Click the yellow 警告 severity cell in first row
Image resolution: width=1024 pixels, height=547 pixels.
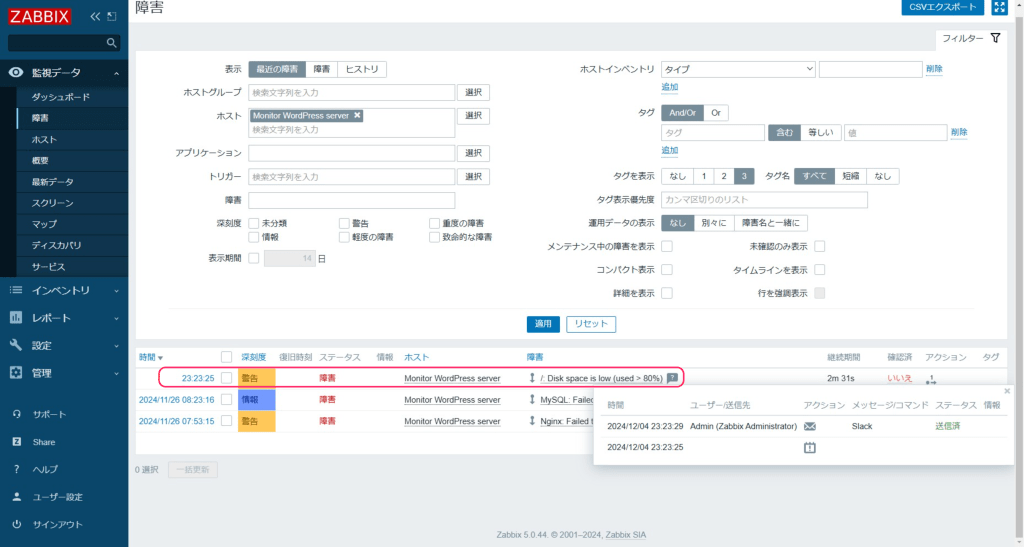[256, 378]
